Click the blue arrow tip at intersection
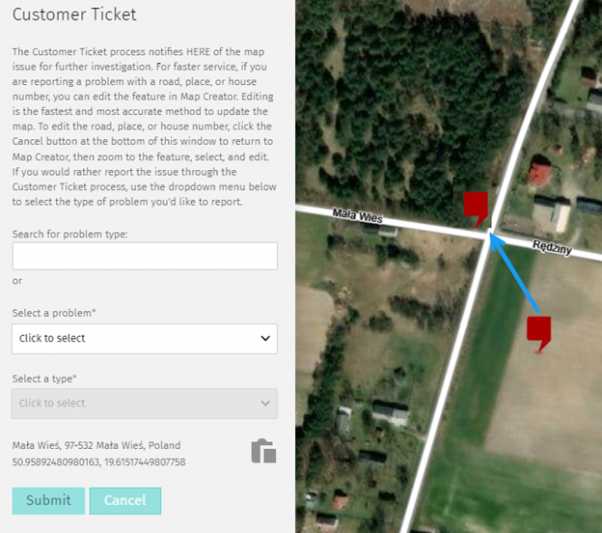602x533 pixels. 492,238
